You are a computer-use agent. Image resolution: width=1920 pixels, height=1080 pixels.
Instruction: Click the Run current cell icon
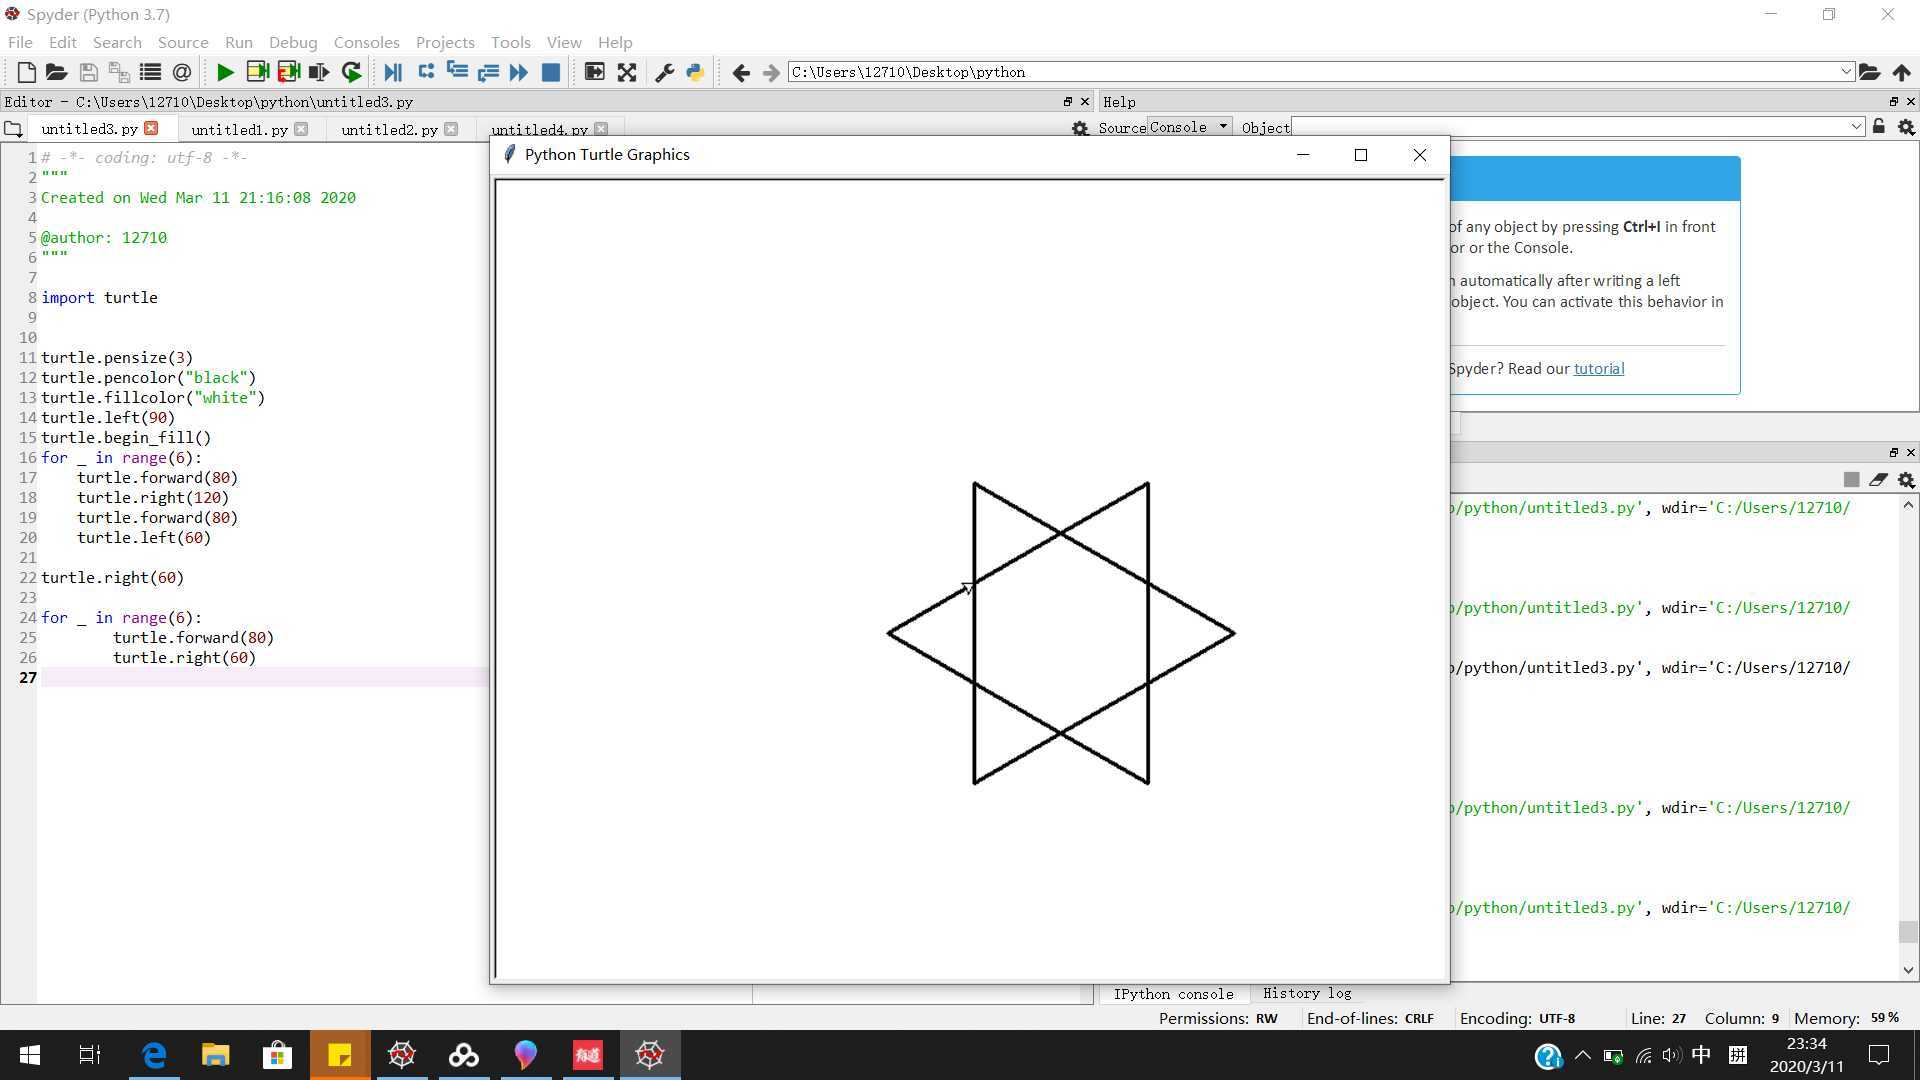(257, 73)
